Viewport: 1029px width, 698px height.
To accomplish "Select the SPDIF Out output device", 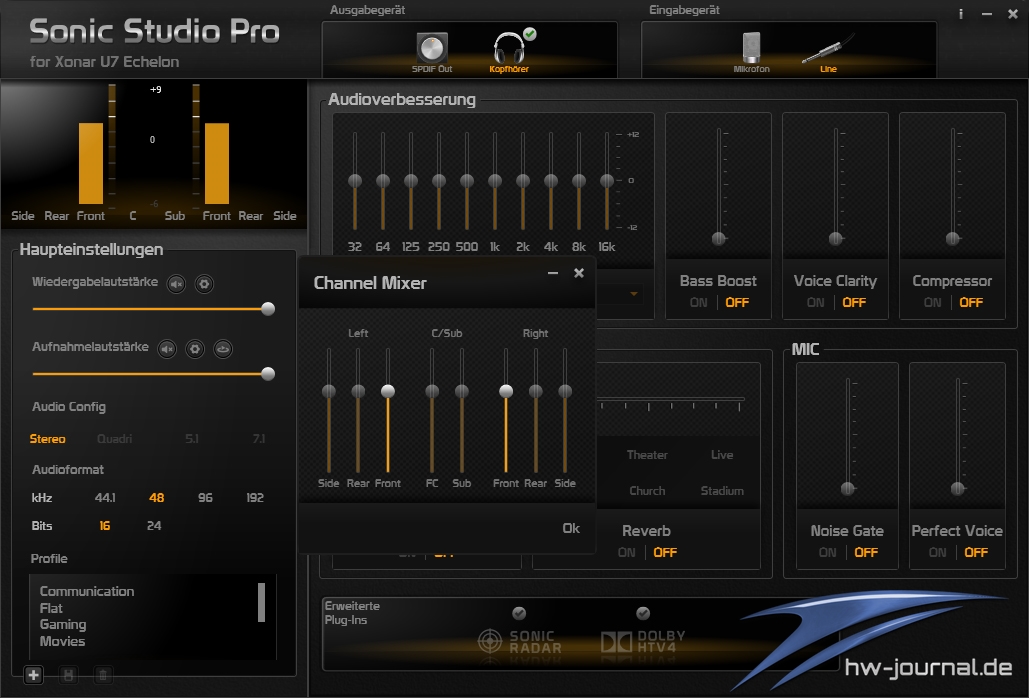I will [432, 50].
